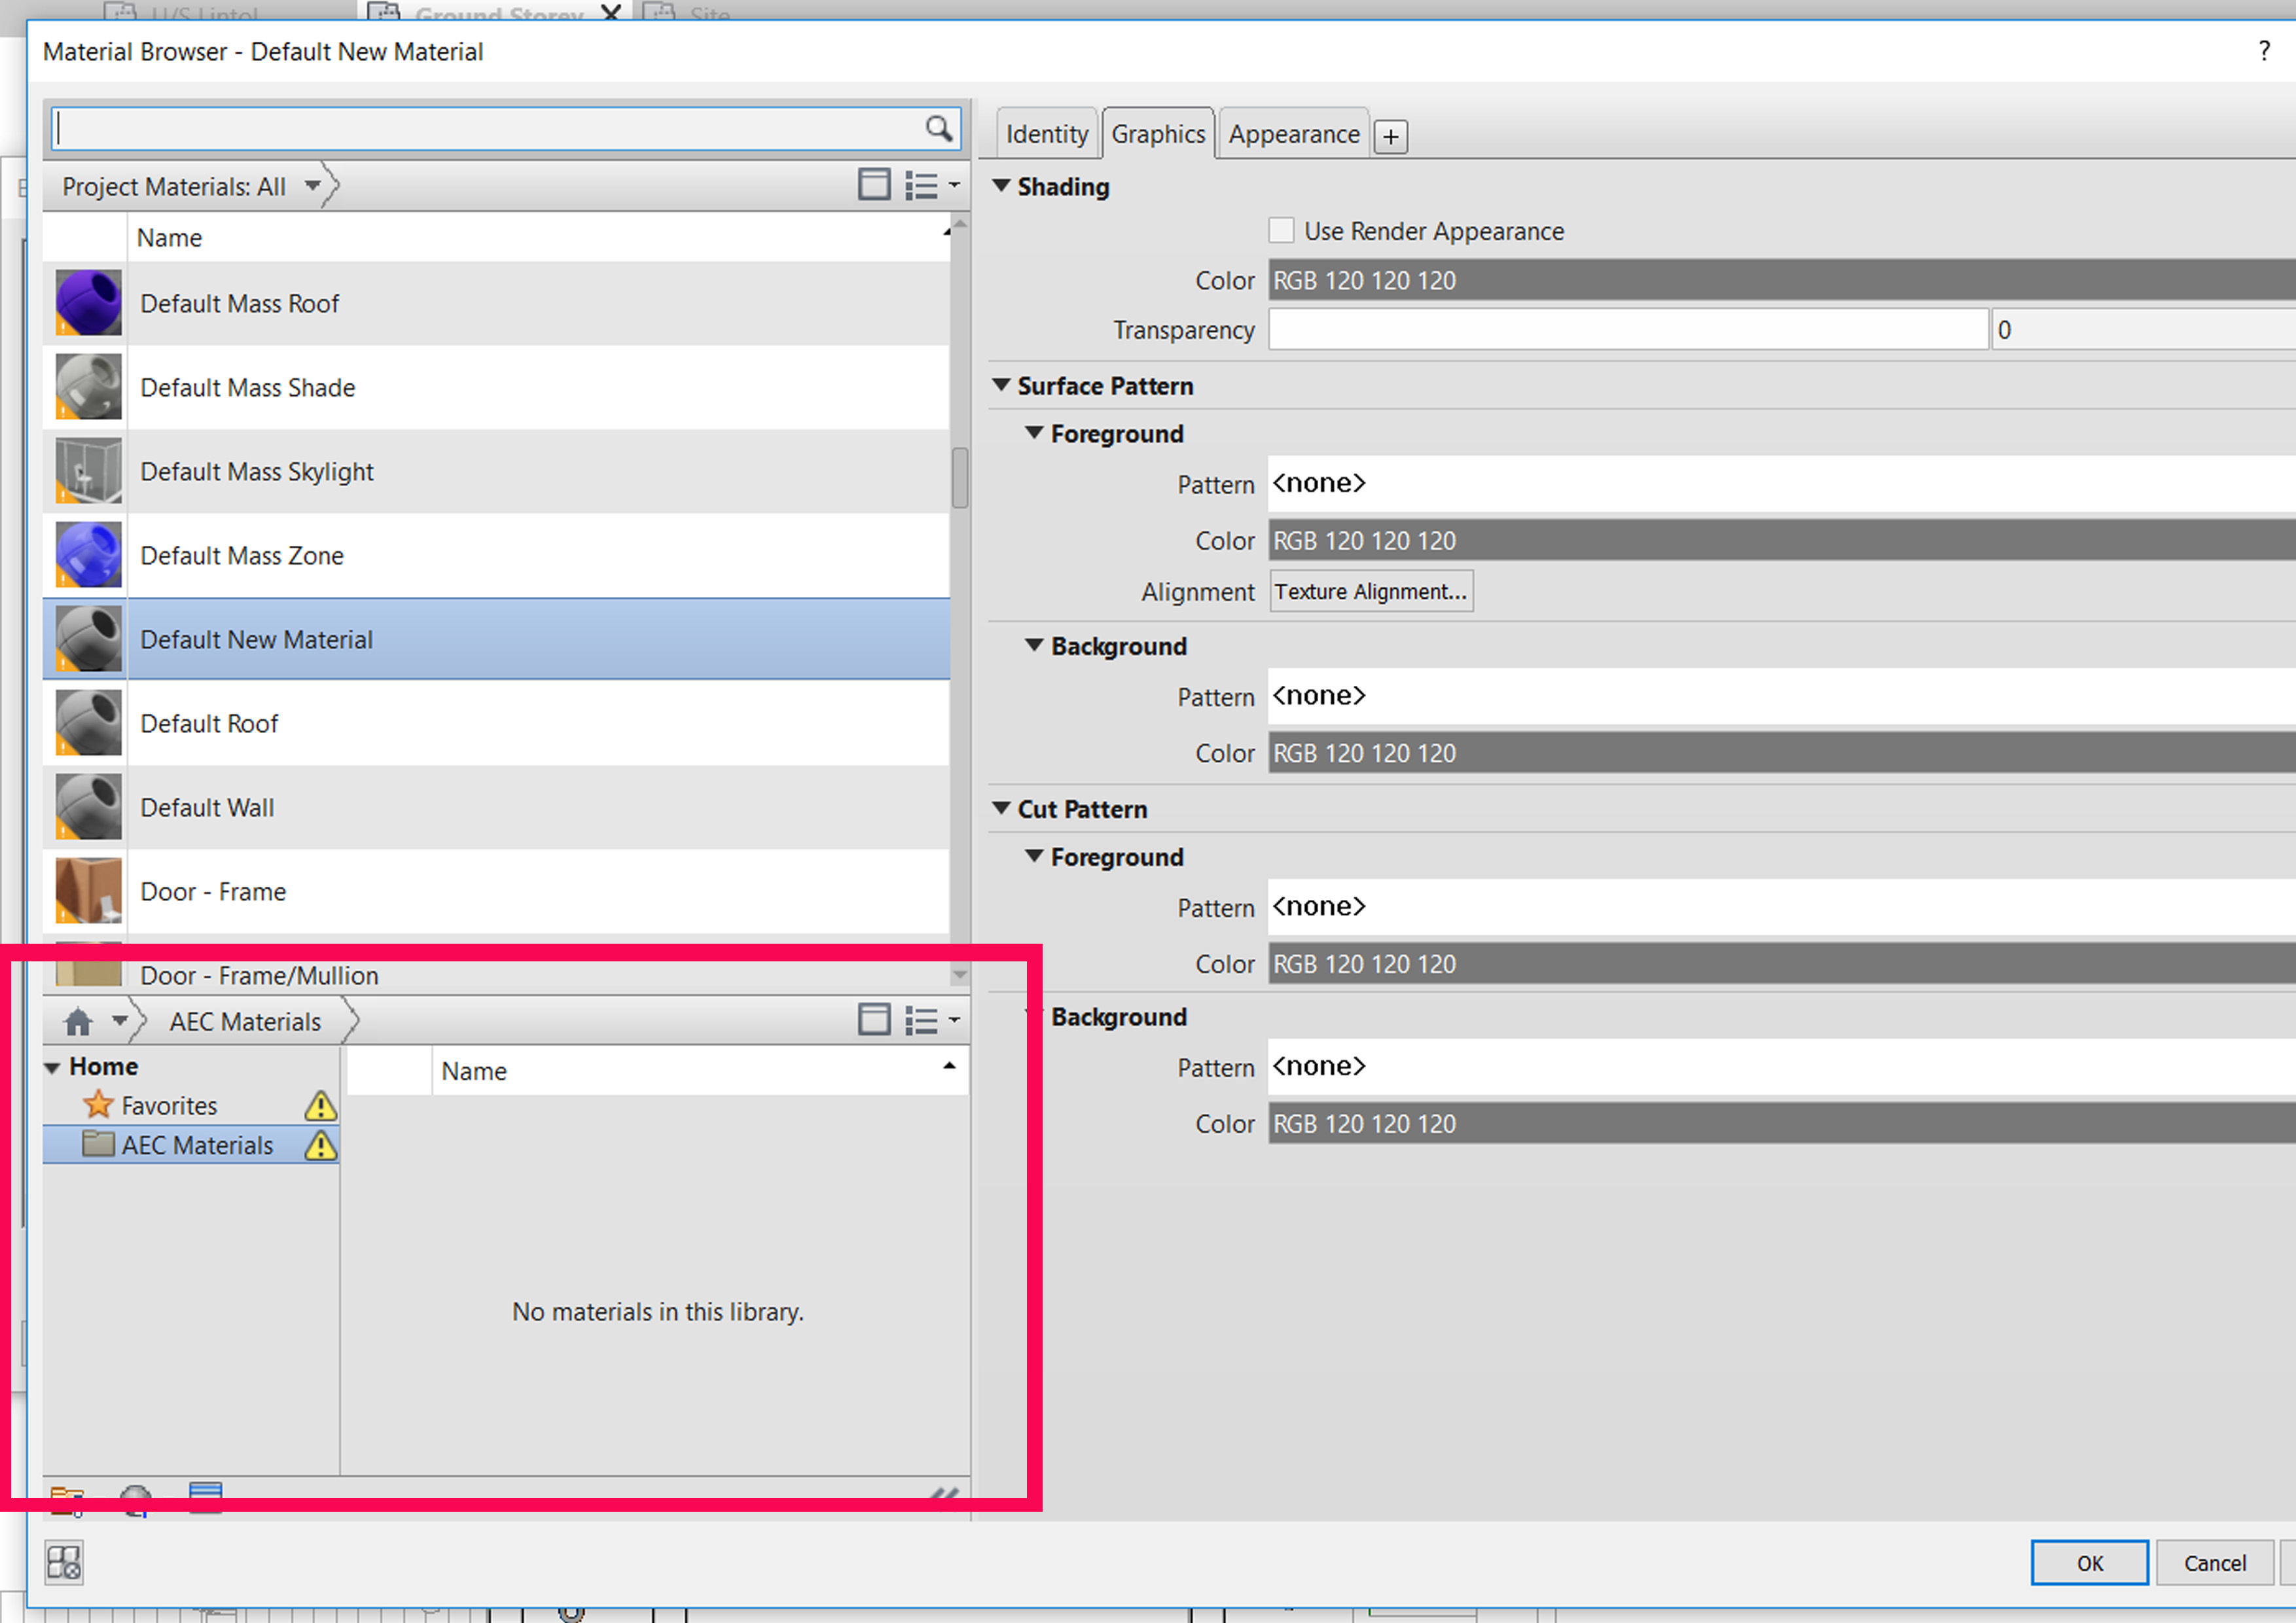The image size is (2296, 1623).
Task: Click the library Home icon
Action: pos(78,1021)
